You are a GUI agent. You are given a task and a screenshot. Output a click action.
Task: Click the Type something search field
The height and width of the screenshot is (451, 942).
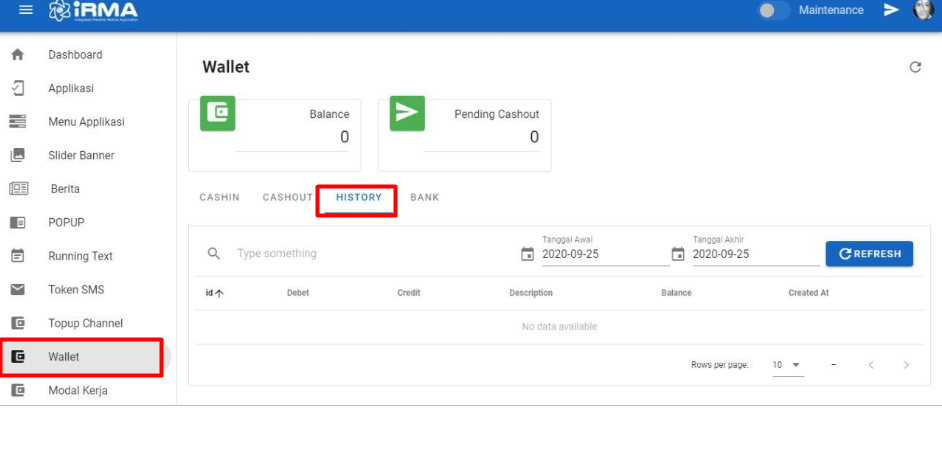click(x=370, y=254)
